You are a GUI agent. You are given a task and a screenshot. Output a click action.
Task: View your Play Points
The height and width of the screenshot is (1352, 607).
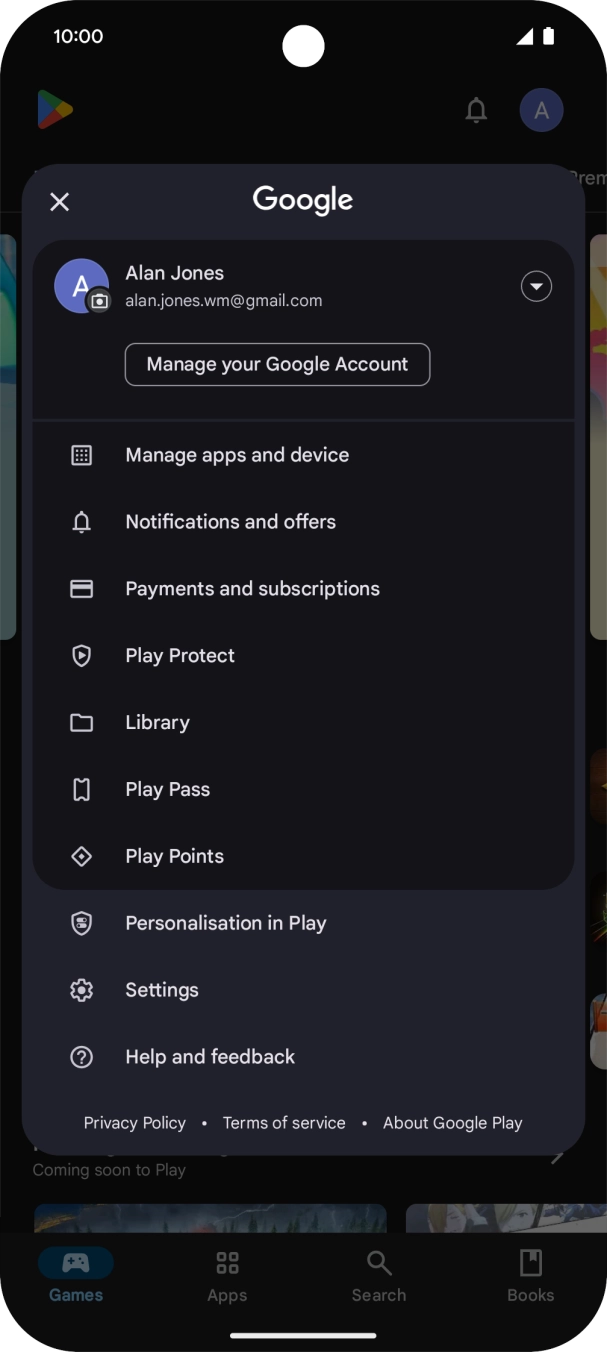[174, 856]
